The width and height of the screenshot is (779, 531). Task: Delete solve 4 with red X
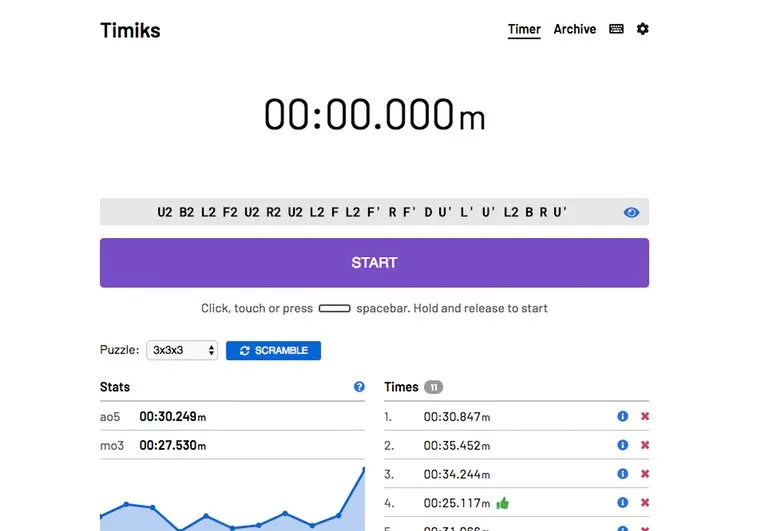[645, 503]
